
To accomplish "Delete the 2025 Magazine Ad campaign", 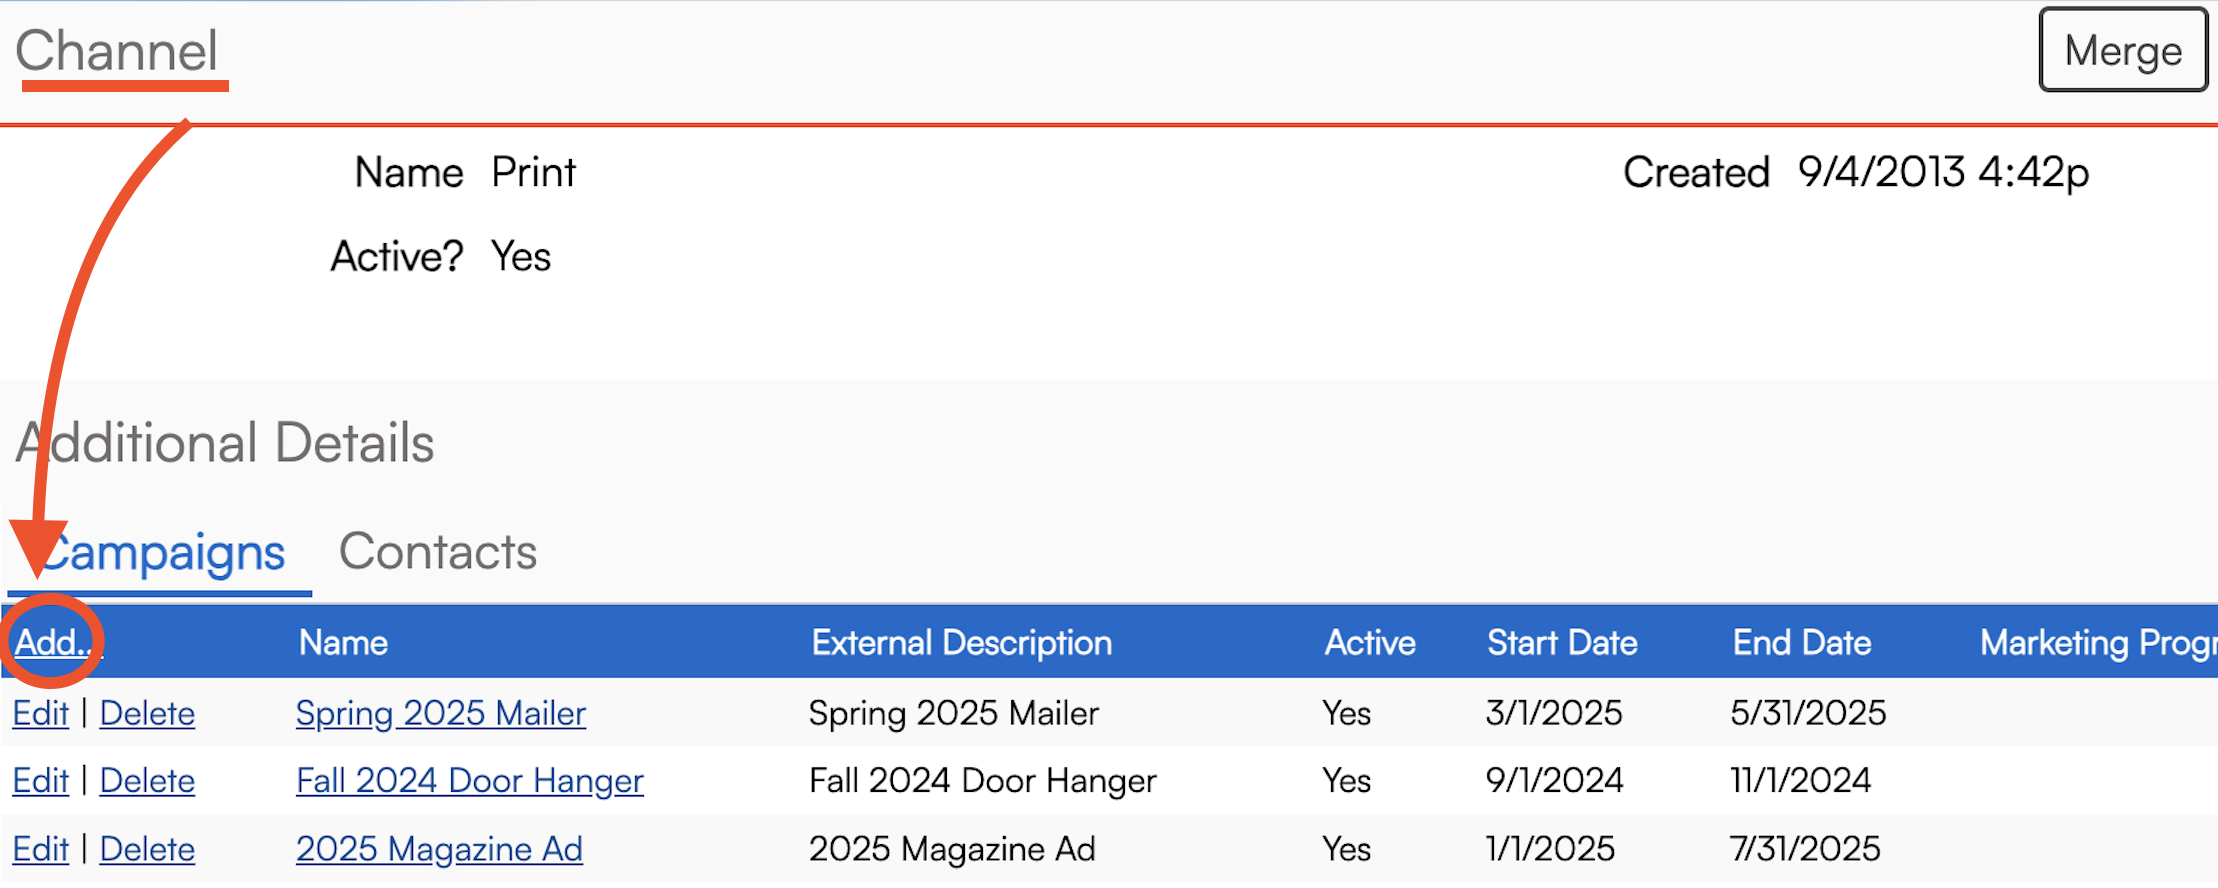I will coord(147,849).
